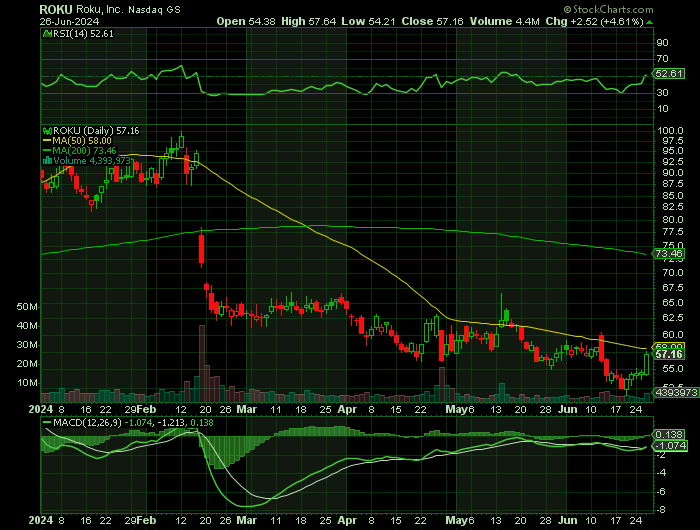Click the -8 level on the MACD axis
This screenshot has height=530, width=700.
click(662, 509)
